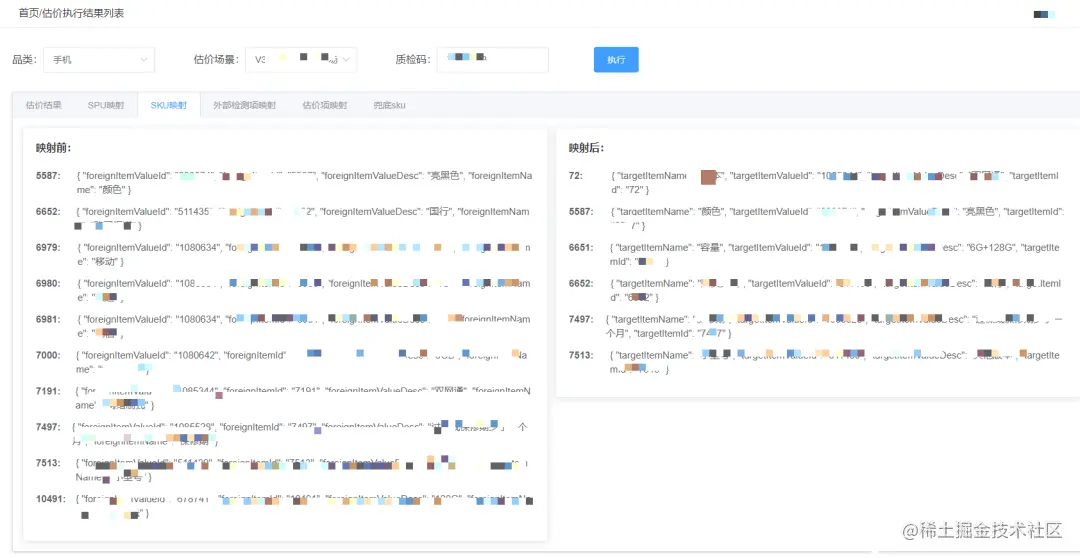Click the chevron arrow of 品类 select
Viewport: 1080px width, 558px height.
pyautogui.click(x=144, y=60)
